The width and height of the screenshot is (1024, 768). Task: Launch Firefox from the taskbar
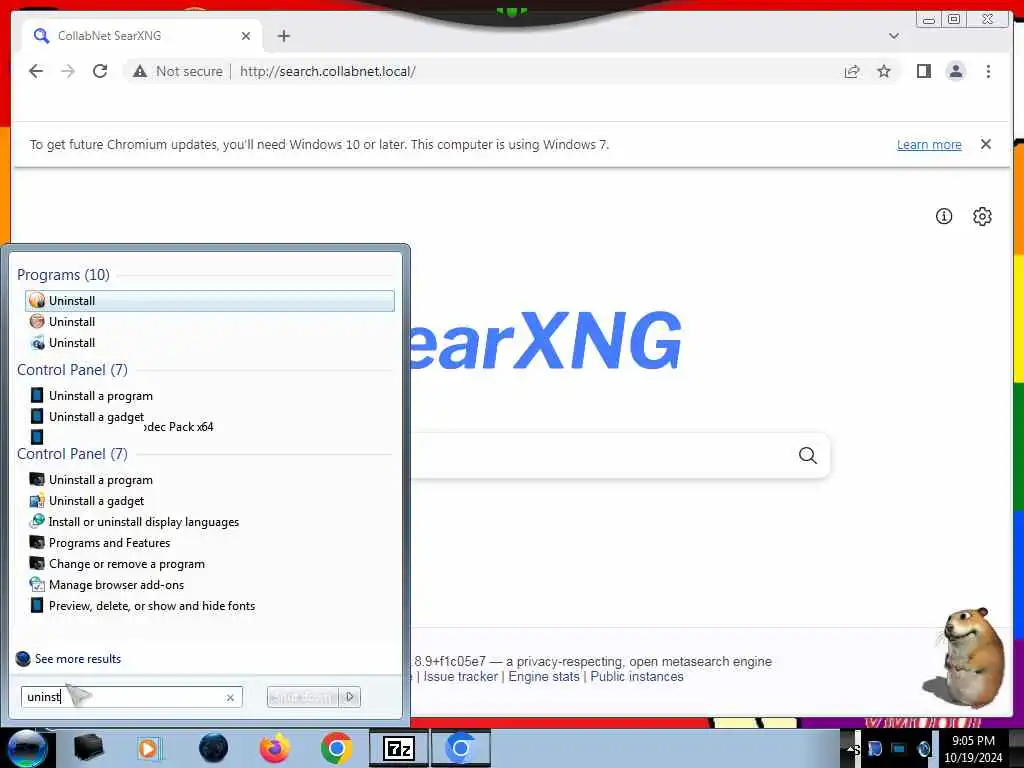(275, 748)
